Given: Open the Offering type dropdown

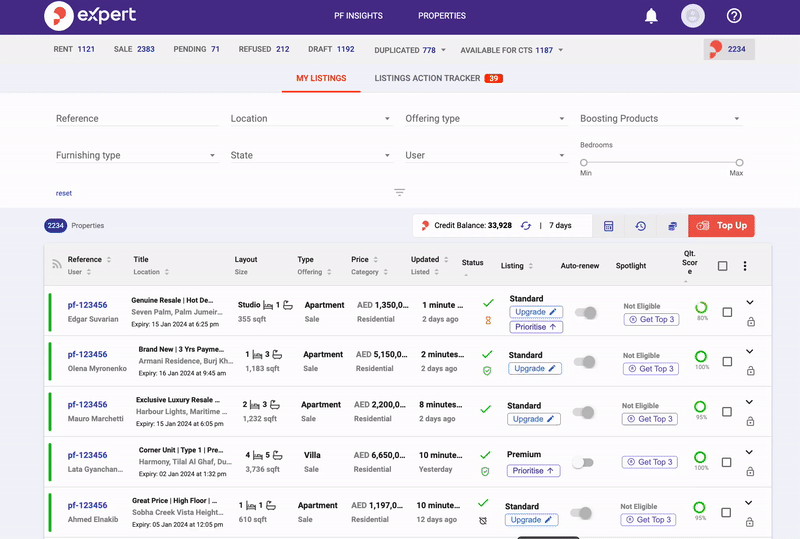Looking at the screenshot, I should point(485,119).
